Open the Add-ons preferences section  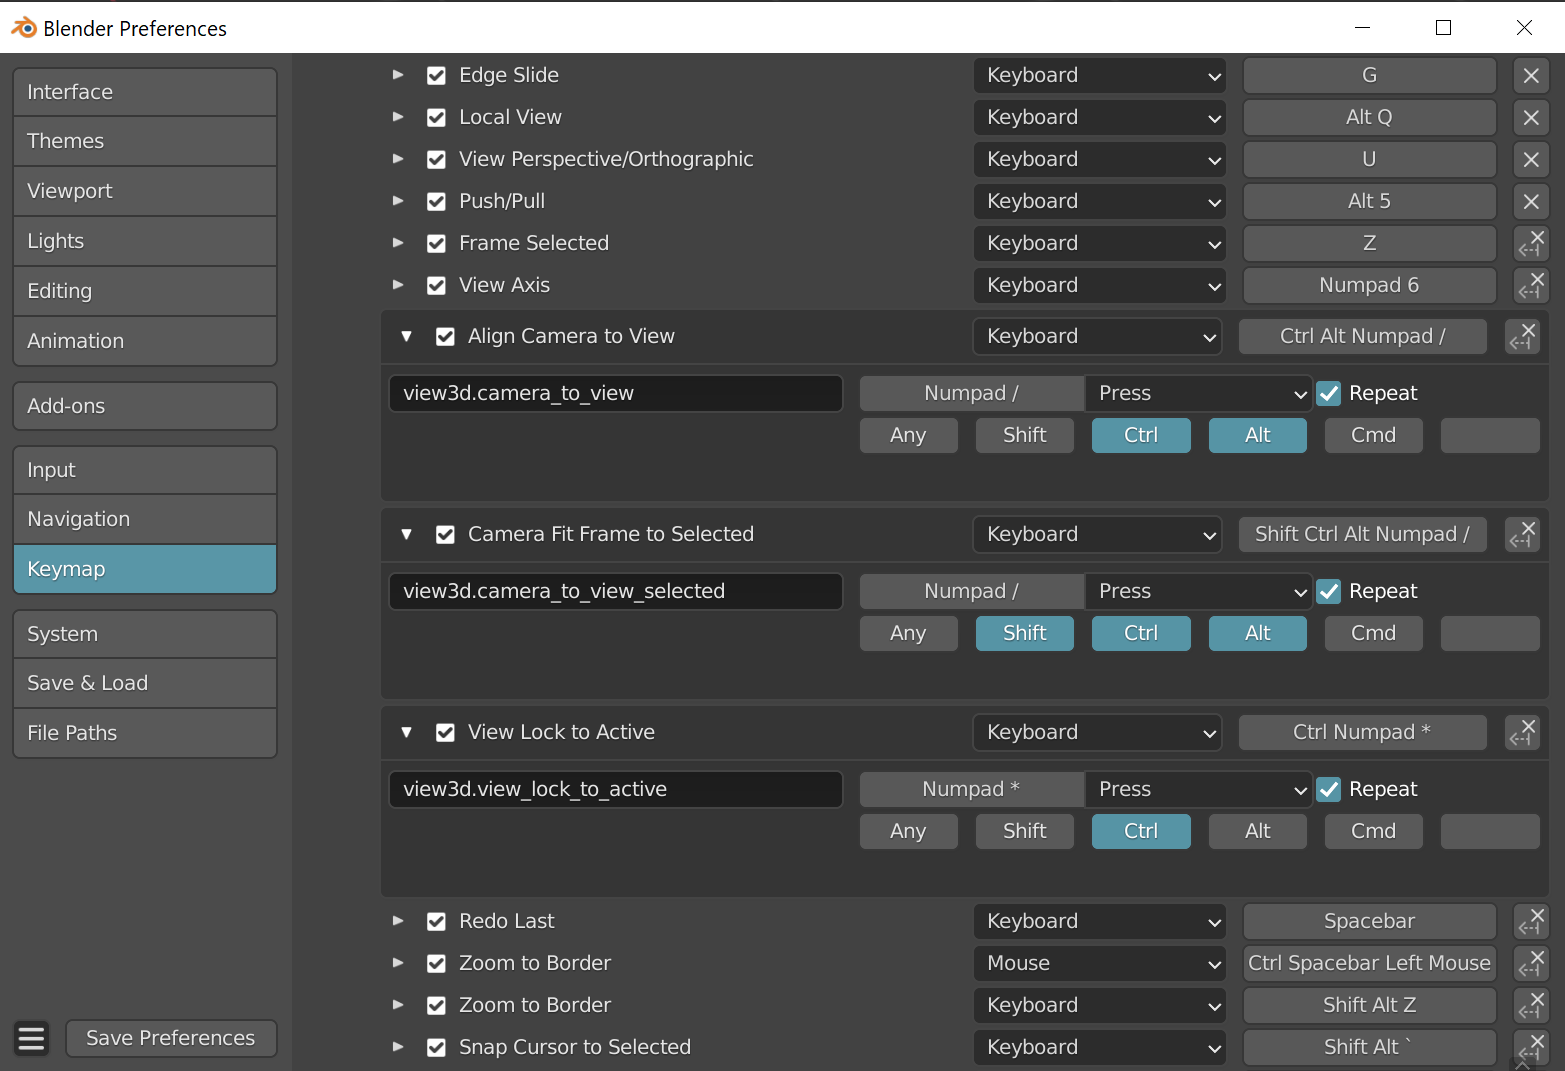(x=145, y=406)
